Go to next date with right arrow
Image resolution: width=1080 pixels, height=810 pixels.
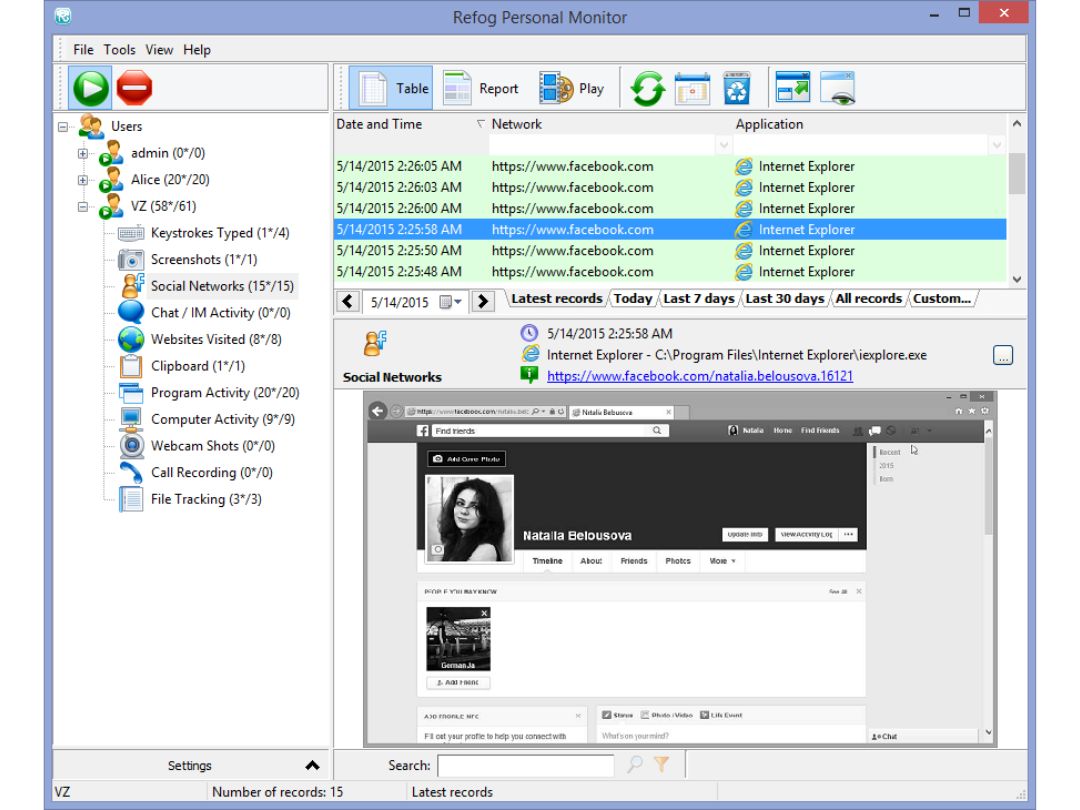pyautogui.click(x=483, y=302)
